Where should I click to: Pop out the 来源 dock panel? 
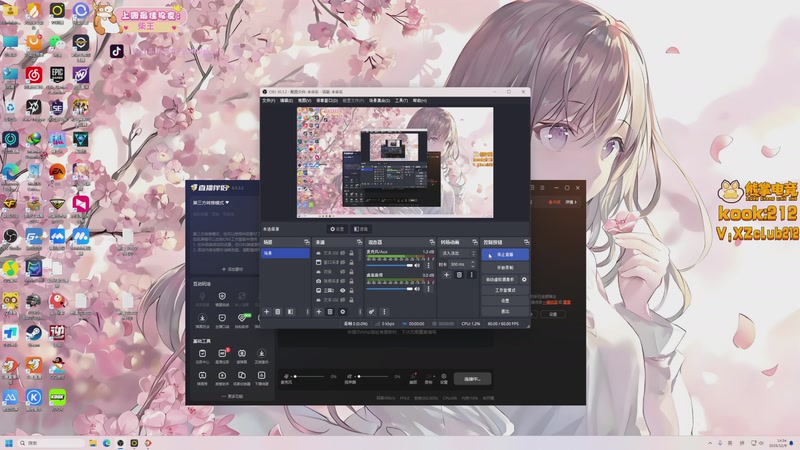(x=359, y=242)
